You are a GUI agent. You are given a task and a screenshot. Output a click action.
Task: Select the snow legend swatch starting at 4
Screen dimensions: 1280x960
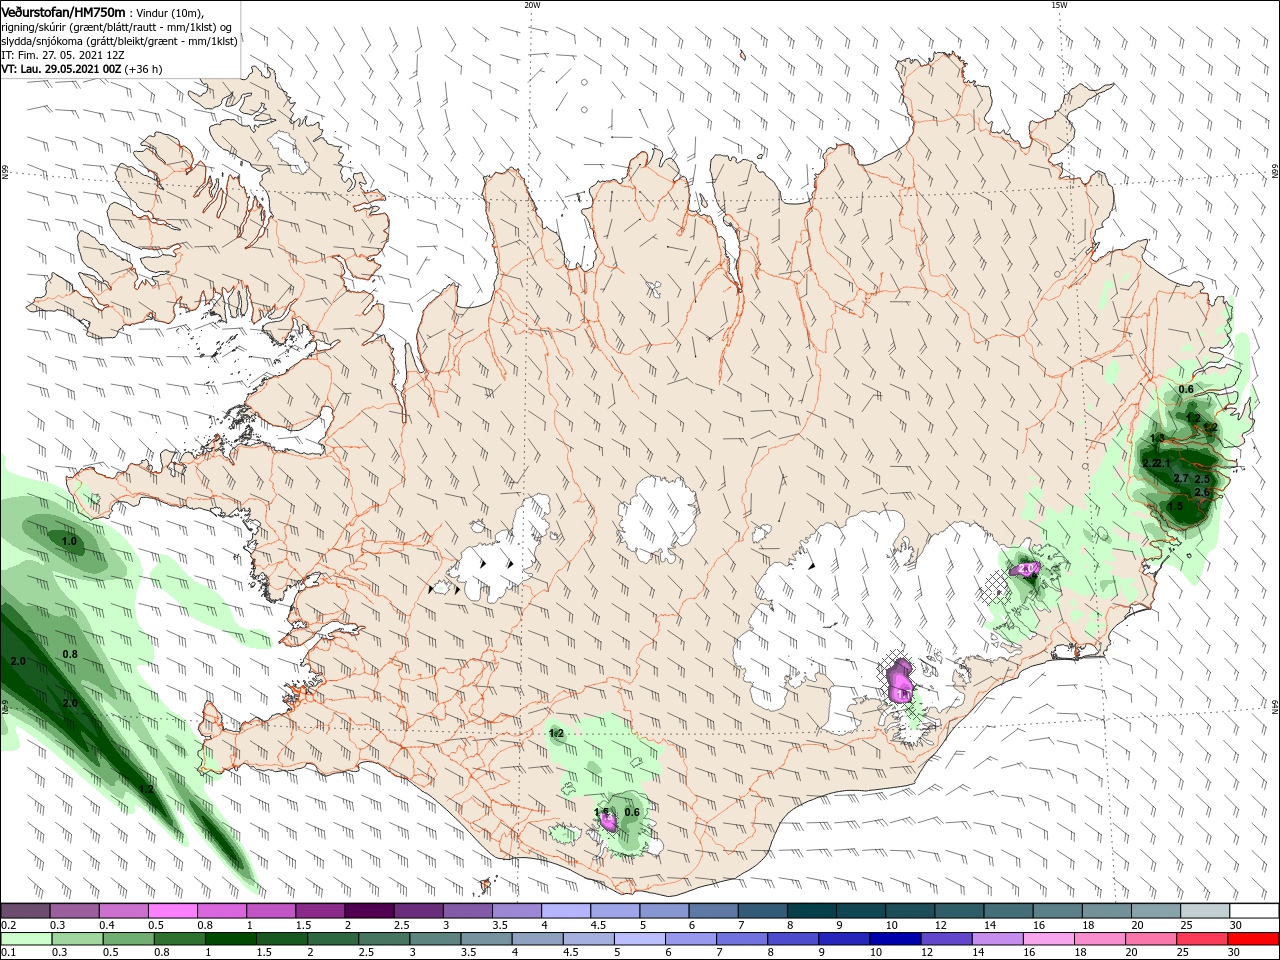coord(565,911)
